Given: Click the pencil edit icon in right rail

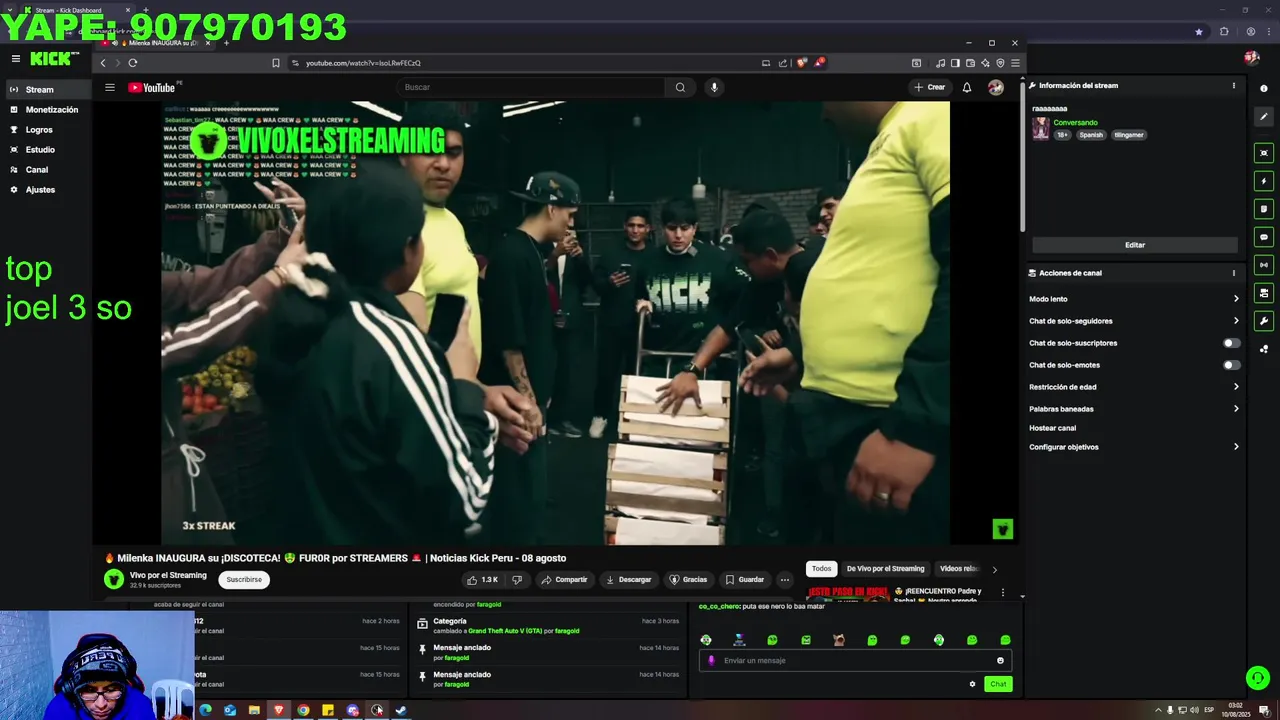Looking at the screenshot, I should 1264,117.
